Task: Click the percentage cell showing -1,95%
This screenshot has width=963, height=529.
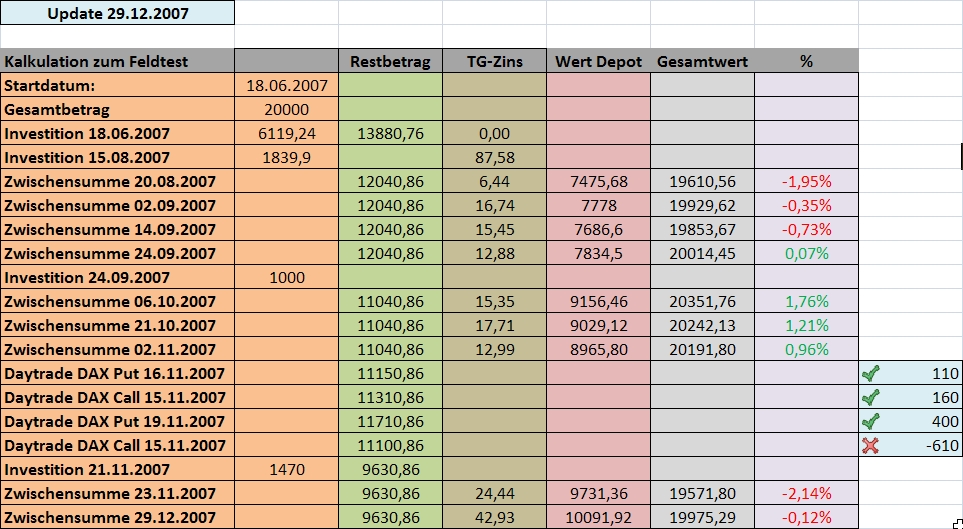Action: 806,181
